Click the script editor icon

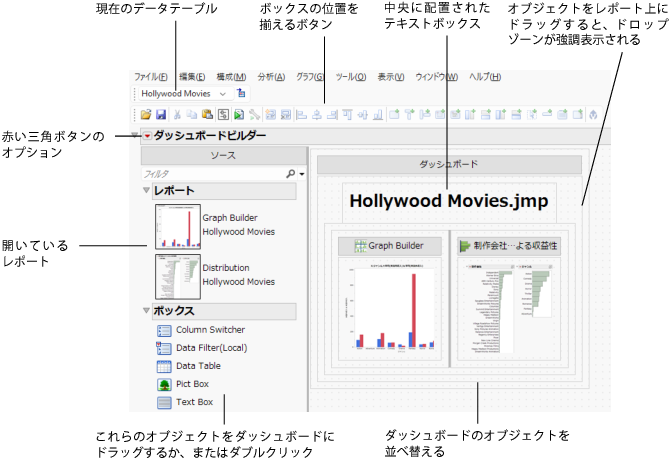point(223,114)
